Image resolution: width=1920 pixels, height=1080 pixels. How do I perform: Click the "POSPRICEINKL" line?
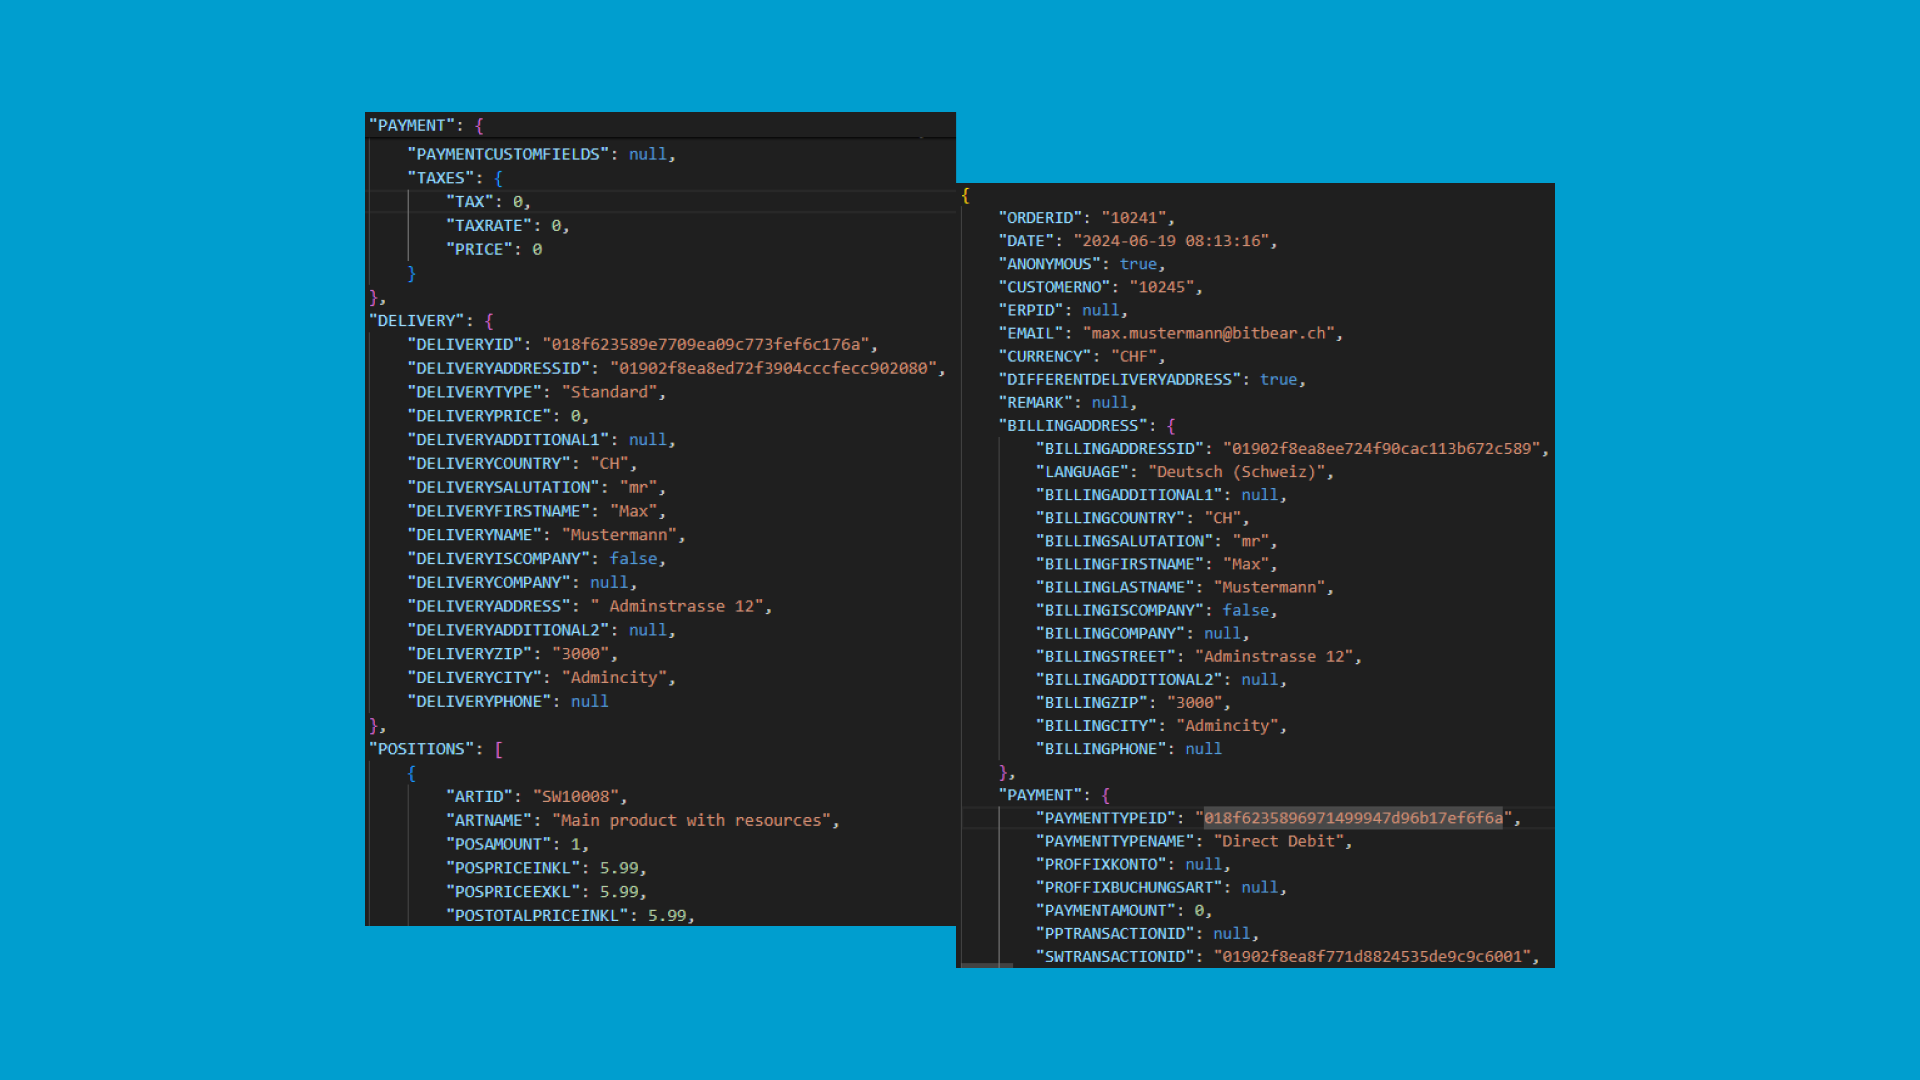click(x=546, y=868)
